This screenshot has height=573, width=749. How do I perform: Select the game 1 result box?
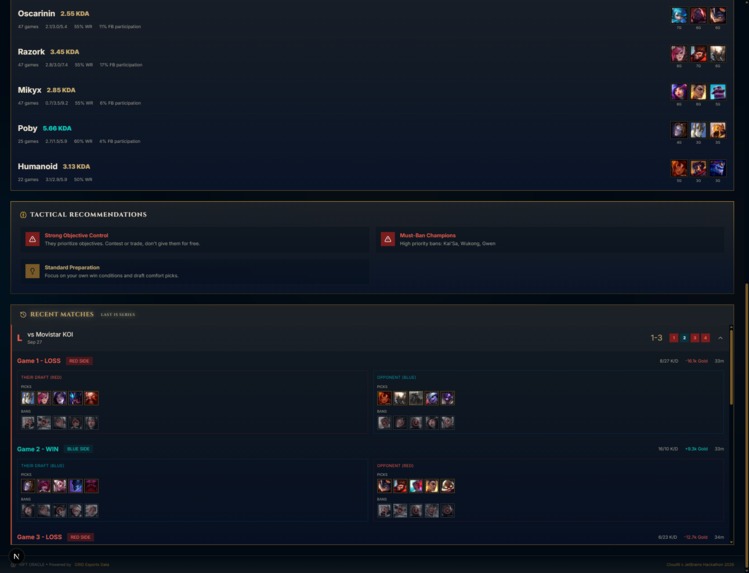tap(674, 338)
